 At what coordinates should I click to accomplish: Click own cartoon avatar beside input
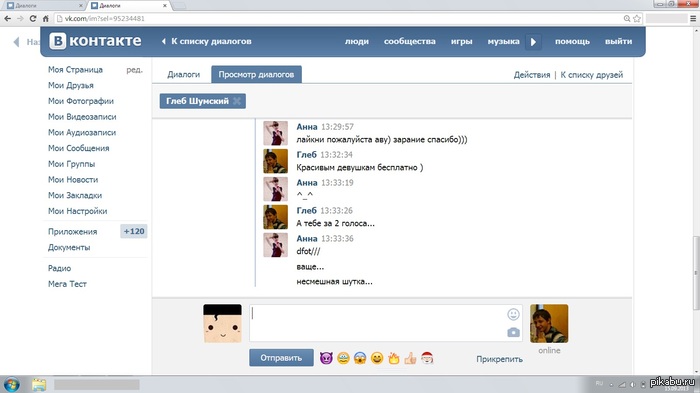point(222,323)
